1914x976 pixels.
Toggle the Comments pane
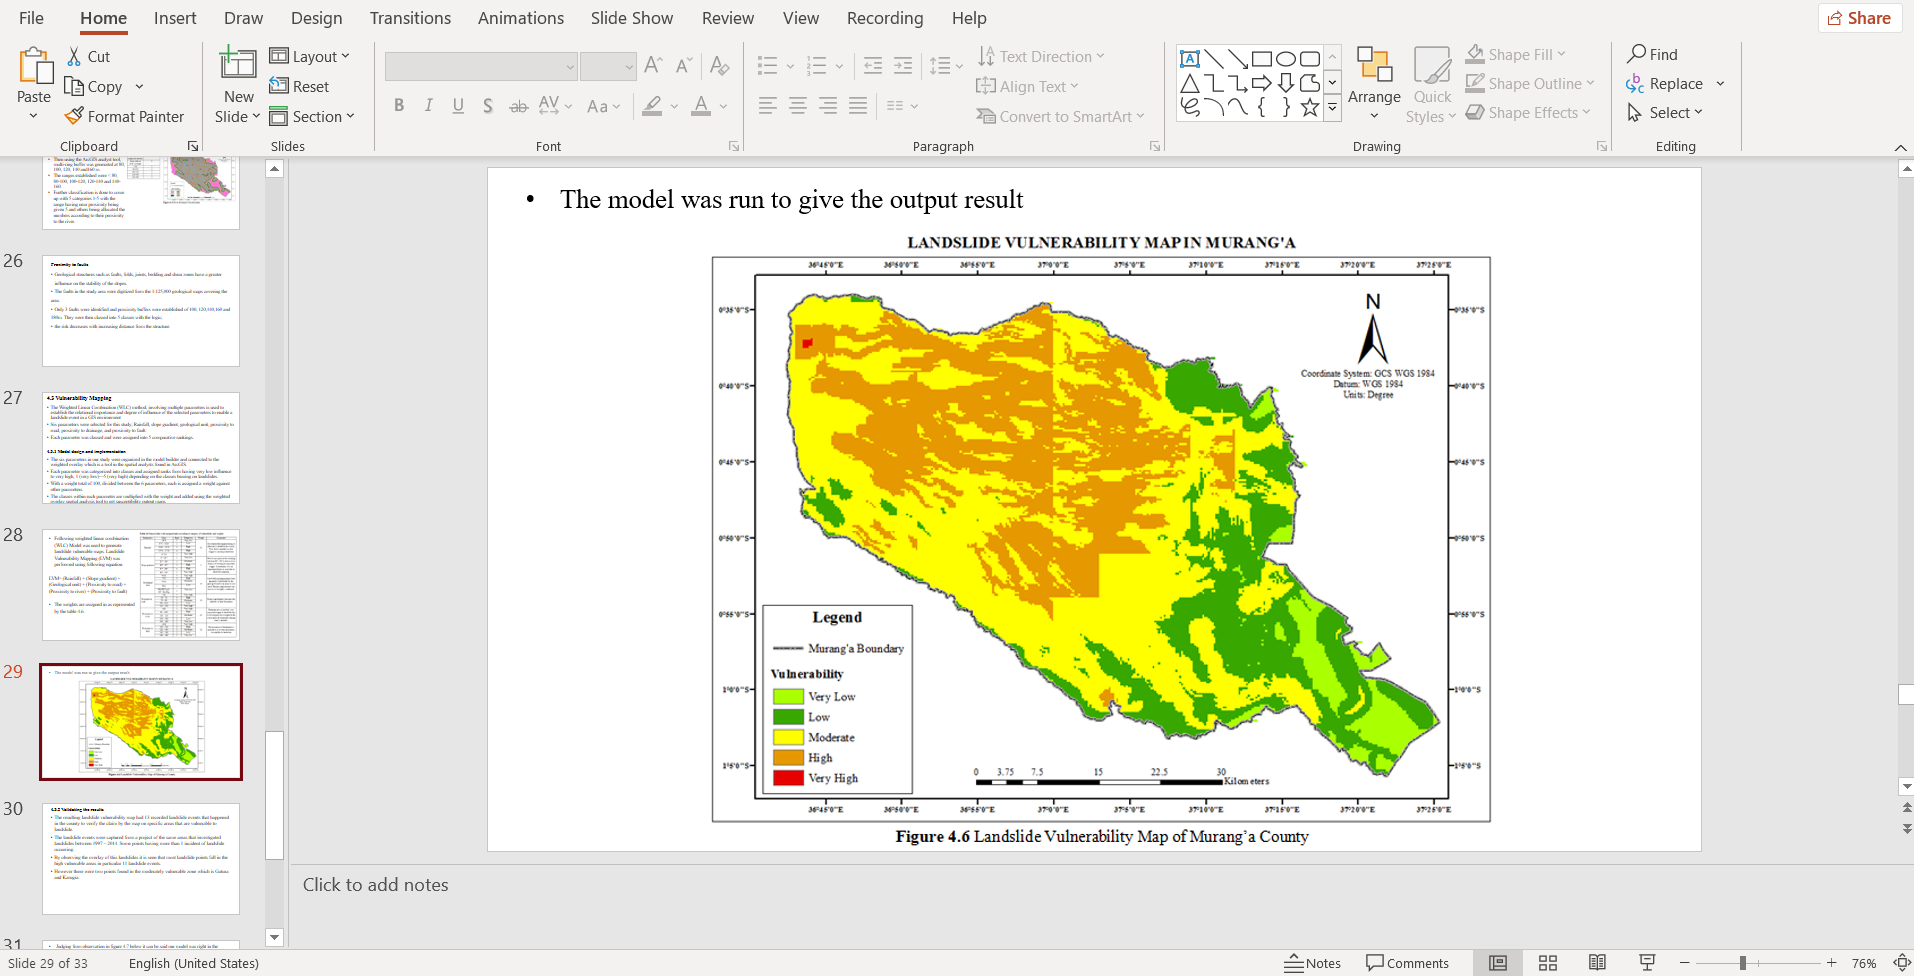[x=1407, y=963]
